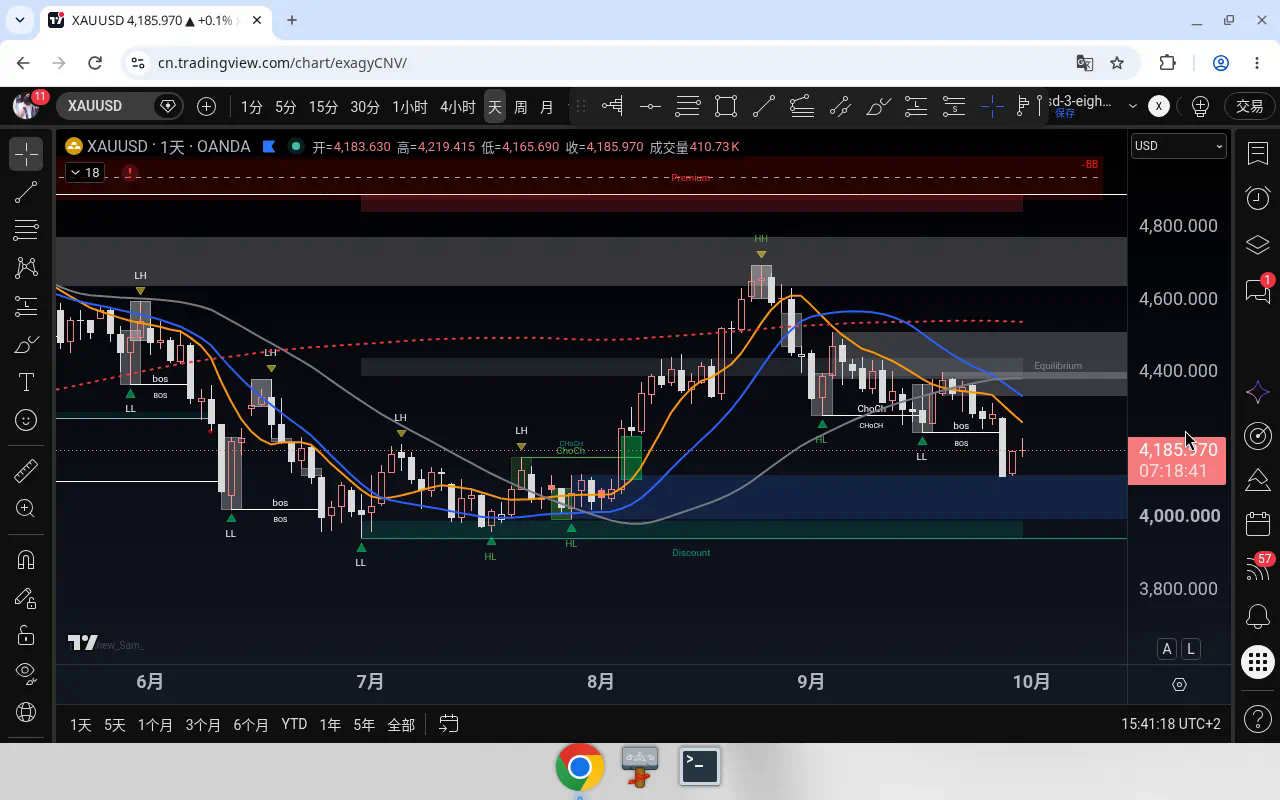The height and width of the screenshot is (800, 1280).
Task: Select the horizontal ray drawing tool in favorites toolbar
Action: 650,106
